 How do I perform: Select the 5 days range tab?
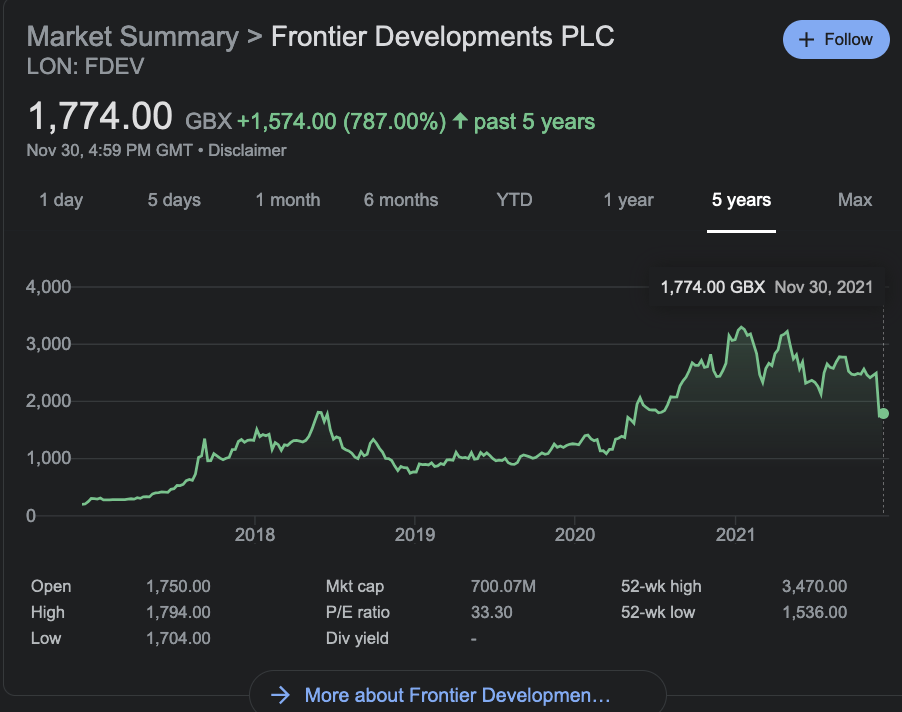174,200
